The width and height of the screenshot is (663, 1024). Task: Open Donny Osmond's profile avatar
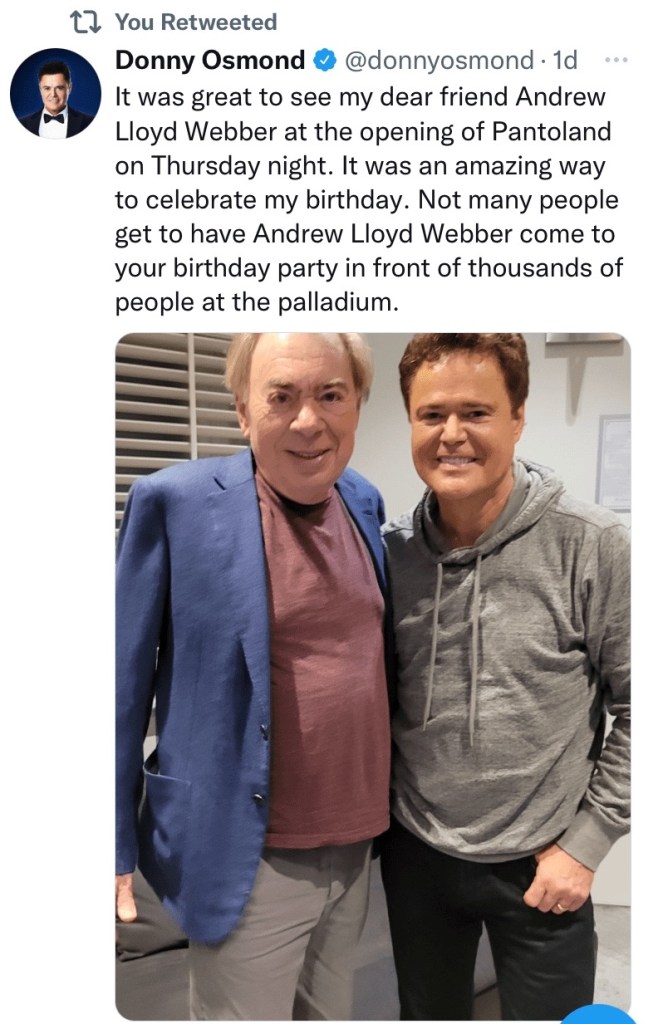(x=55, y=93)
